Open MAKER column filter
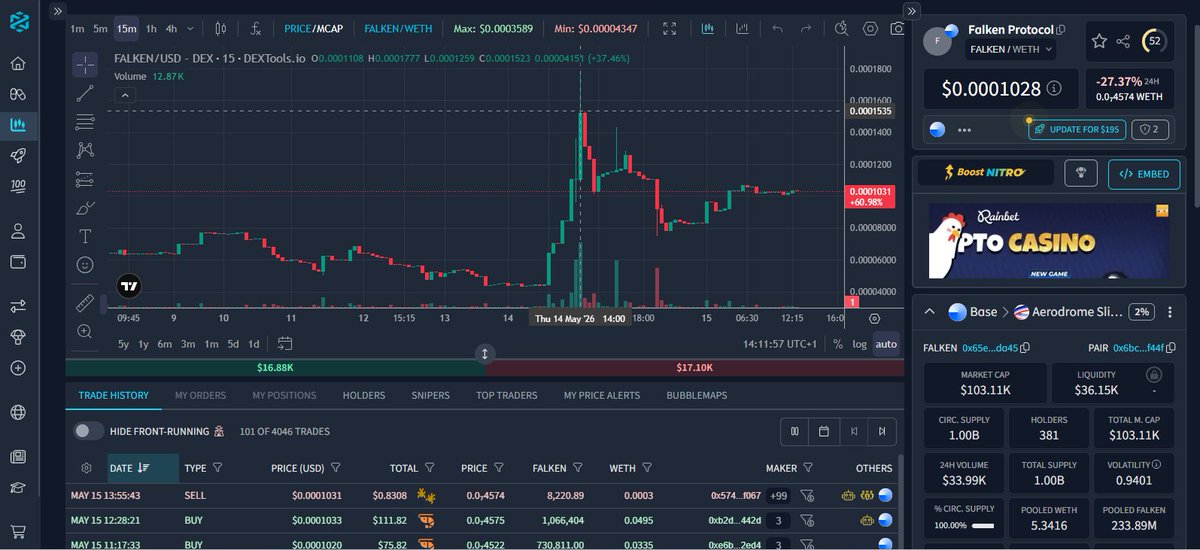The image size is (1200, 550). (808, 467)
